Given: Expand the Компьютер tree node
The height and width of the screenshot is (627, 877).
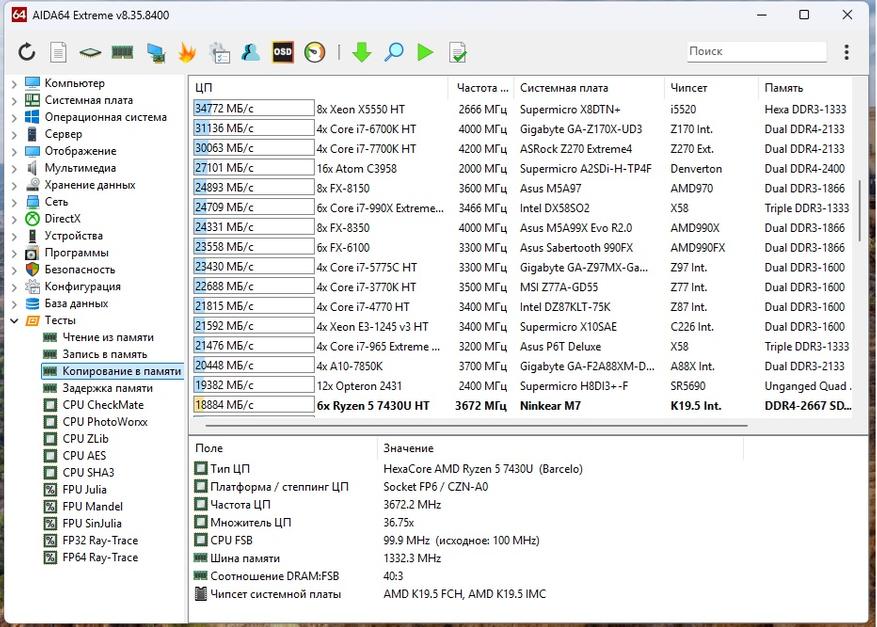Looking at the screenshot, I should 15,83.
